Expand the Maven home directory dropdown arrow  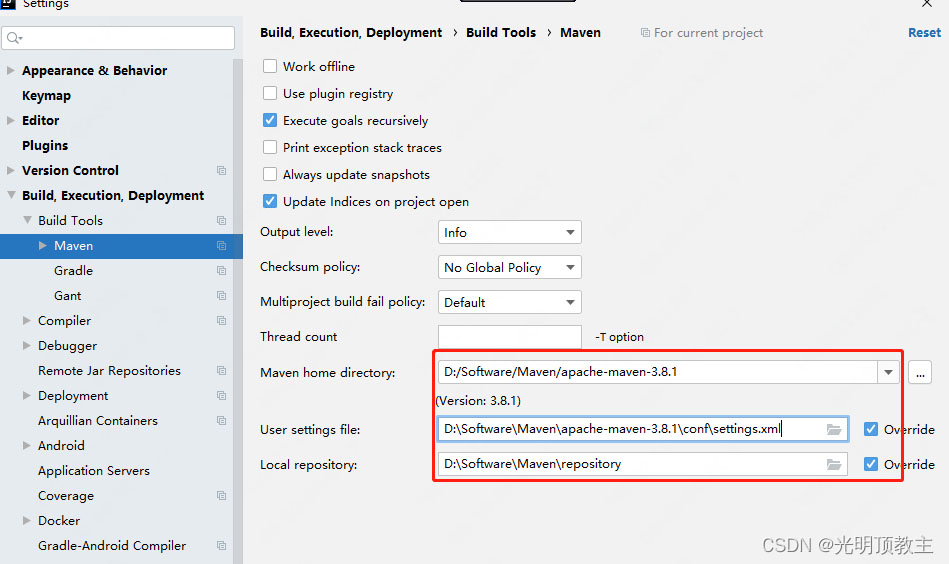888,372
